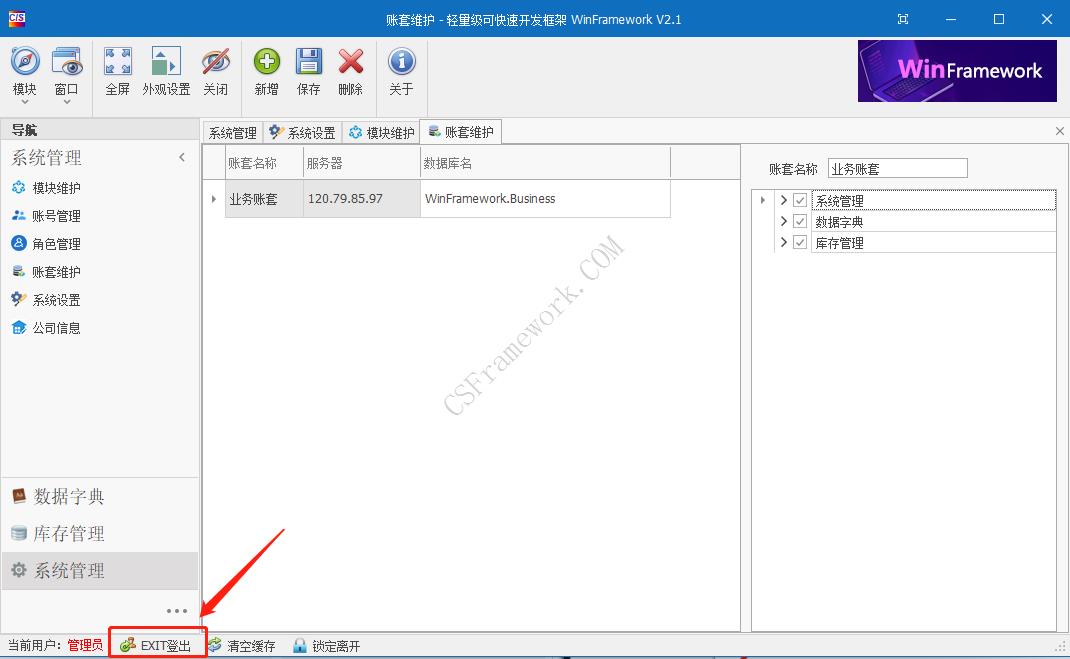Viewport: 1070px width, 659px height.
Task: Uncheck the 数据字典 checkbox in the tree
Action: pos(801,221)
